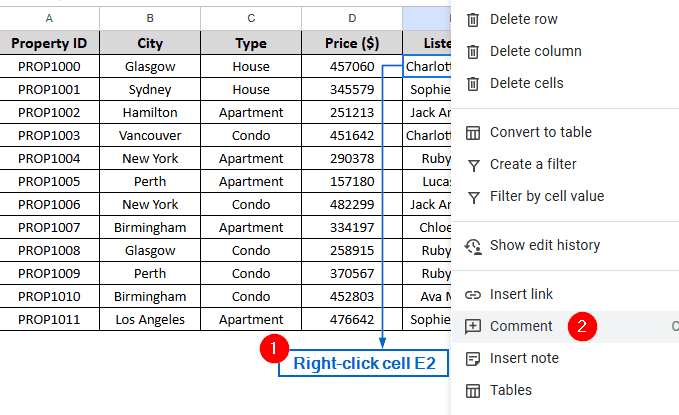The height and width of the screenshot is (415, 679).
Task: Click the price cell 251213
Action: 352,113
